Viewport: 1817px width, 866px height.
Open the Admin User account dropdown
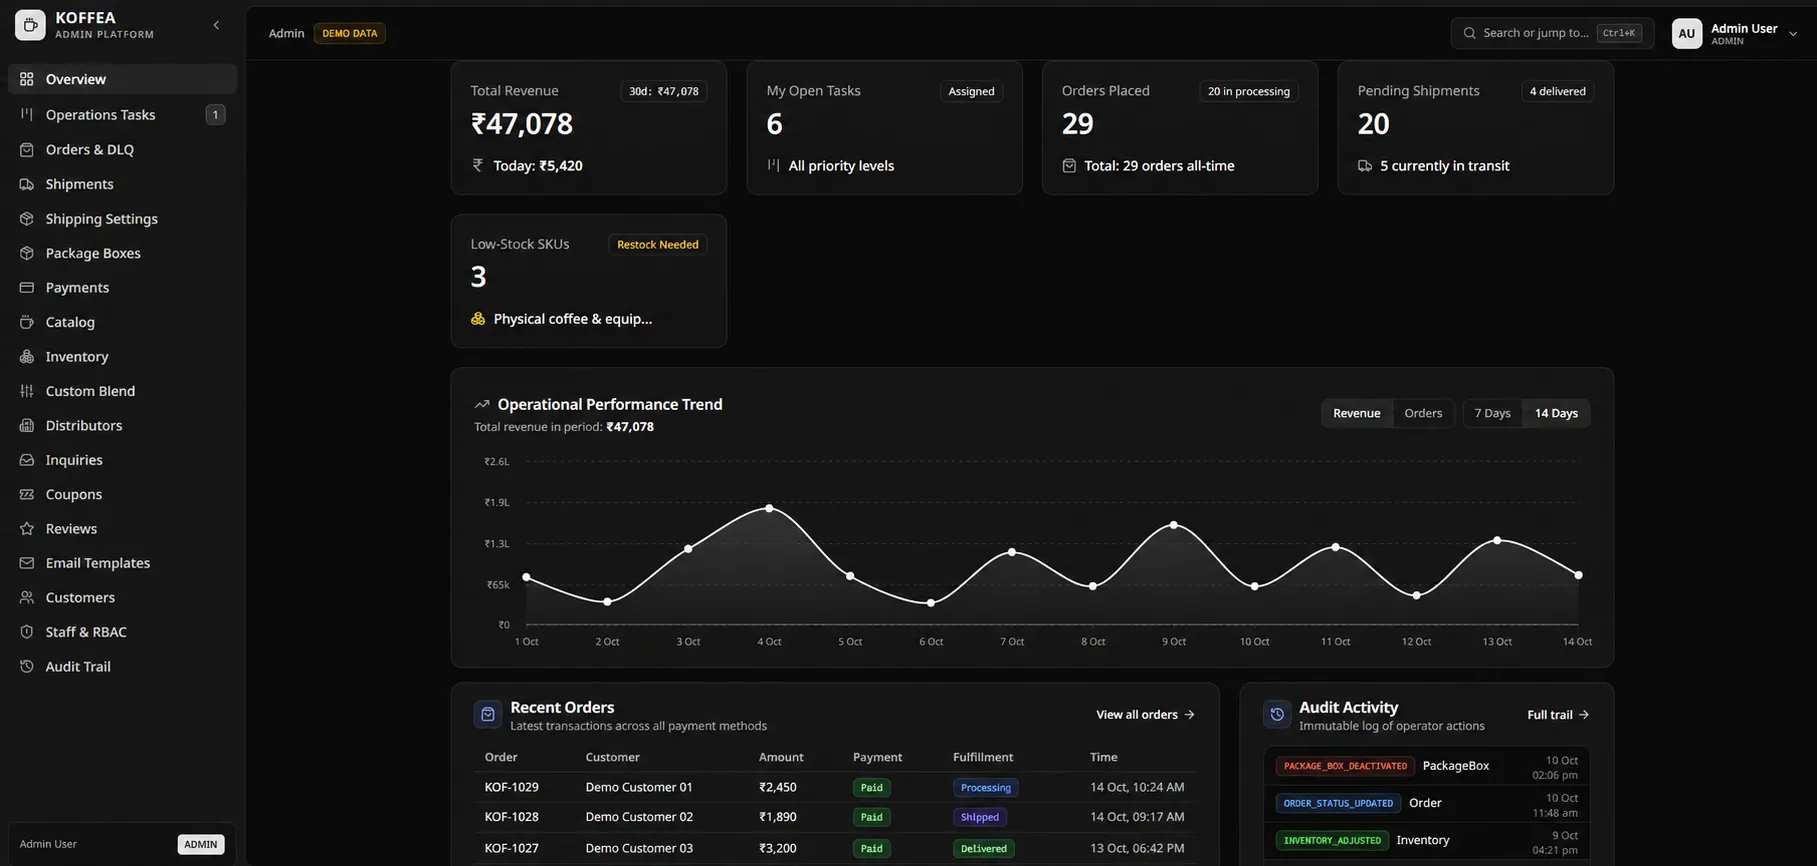[1735, 33]
